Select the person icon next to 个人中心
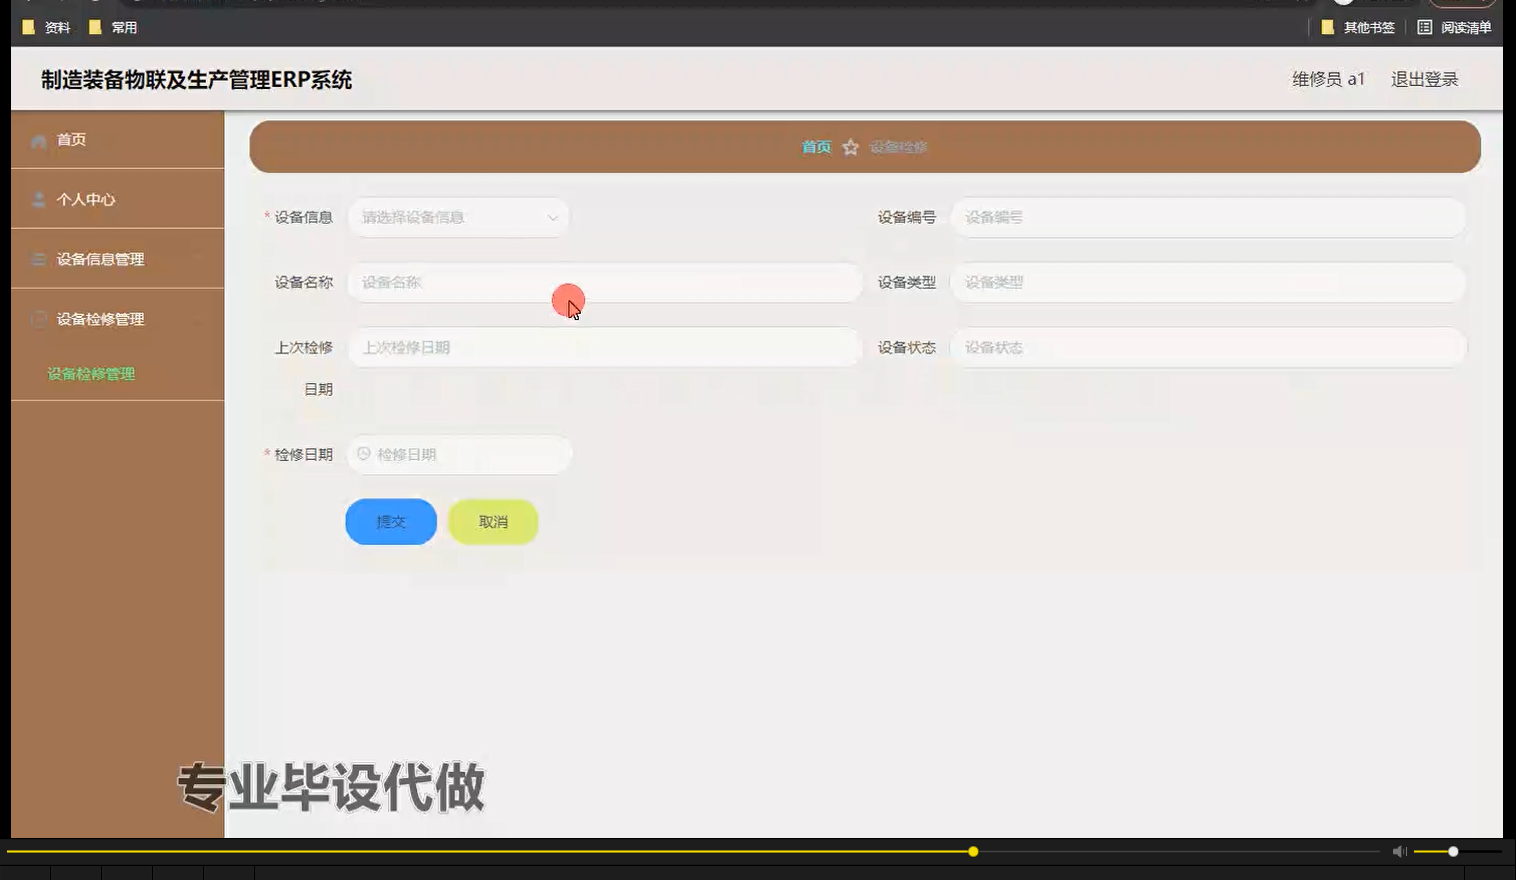 [x=38, y=199]
